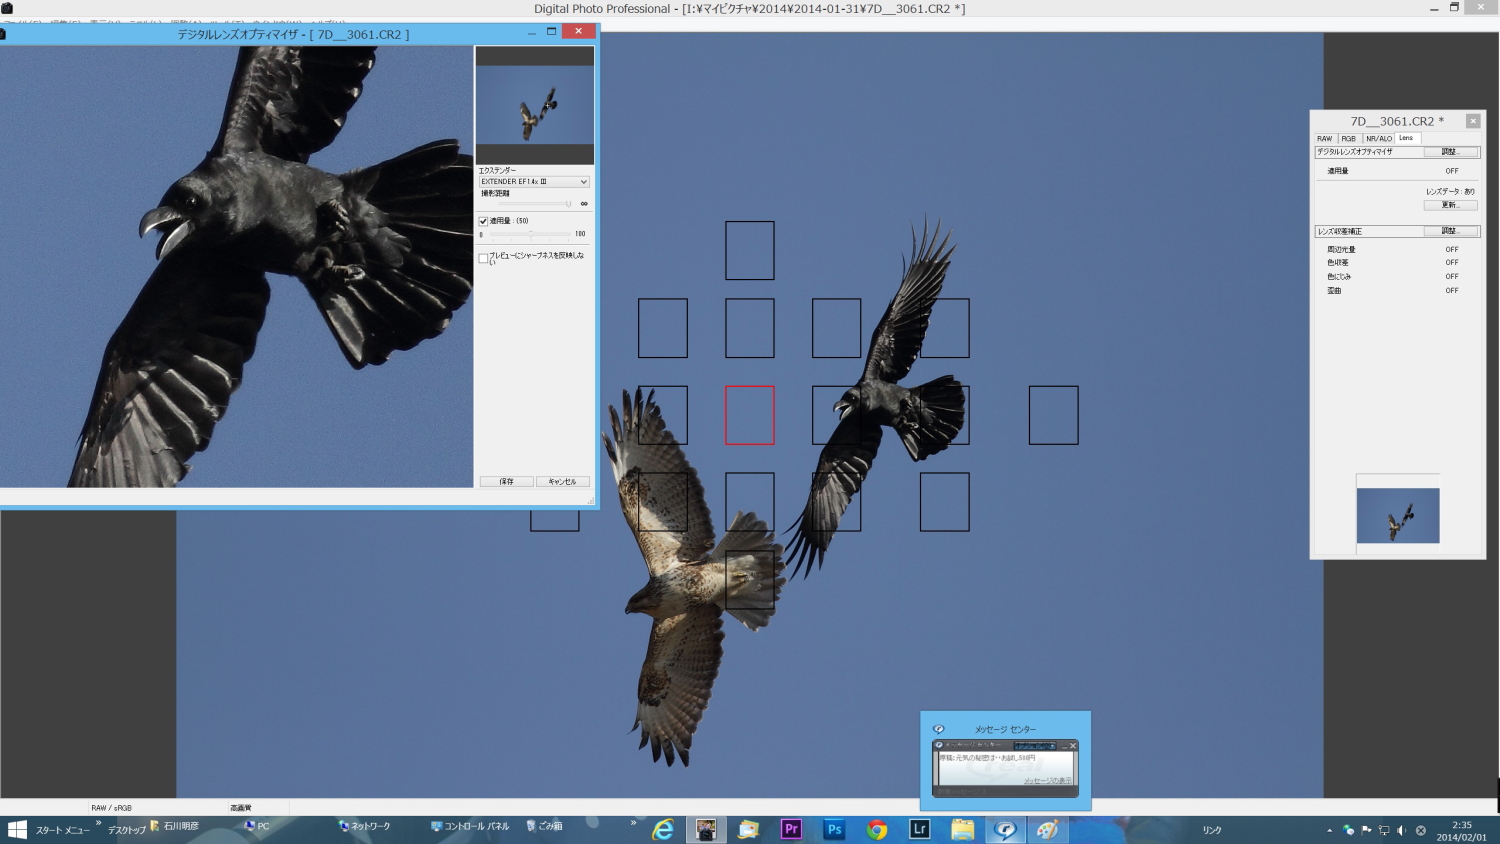This screenshot has height=844, width=1500.
Task: Click the リンク toolbar label on taskbar
Action: (1212, 830)
